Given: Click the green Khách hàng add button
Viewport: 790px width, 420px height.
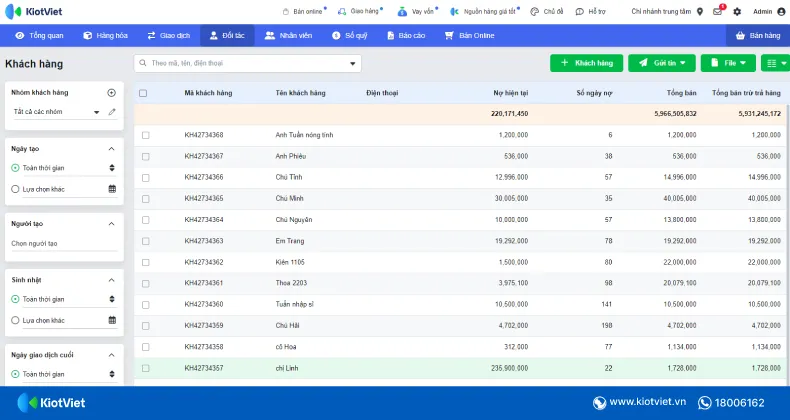Looking at the screenshot, I should pyautogui.click(x=586, y=63).
